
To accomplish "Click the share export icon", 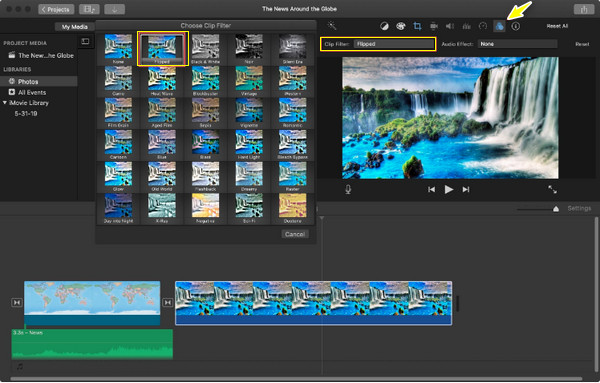I will [584, 9].
